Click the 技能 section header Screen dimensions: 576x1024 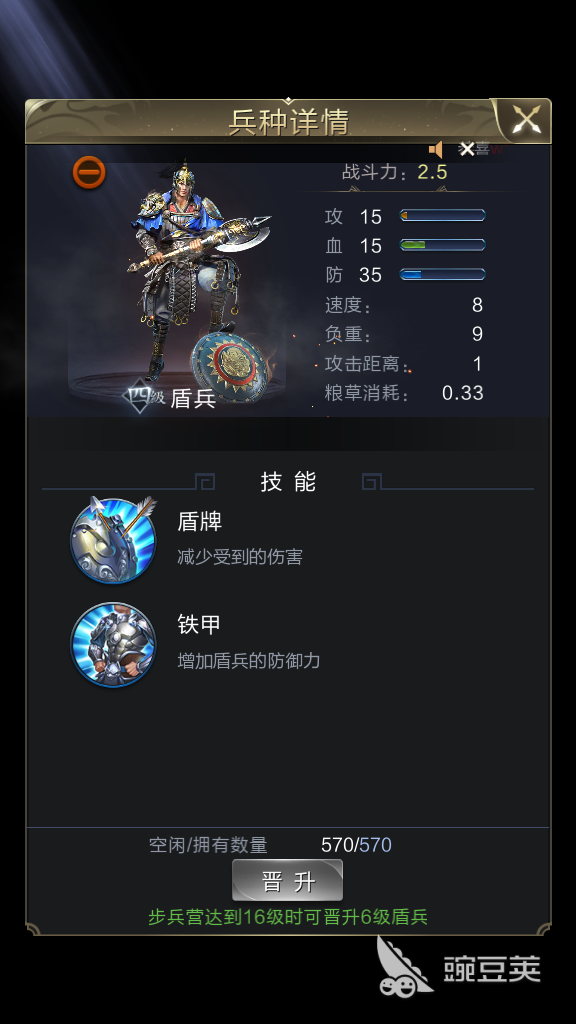click(288, 482)
